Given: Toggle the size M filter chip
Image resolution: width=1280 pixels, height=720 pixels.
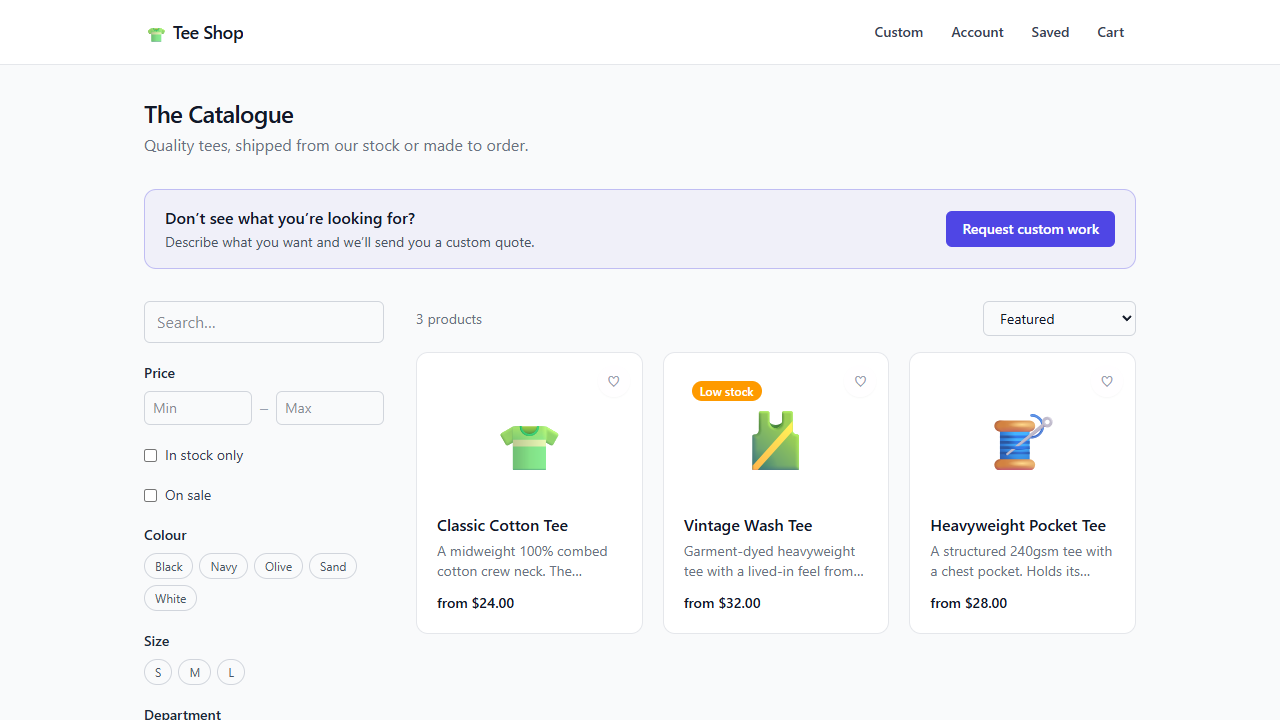Looking at the screenshot, I should tap(195, 672).
